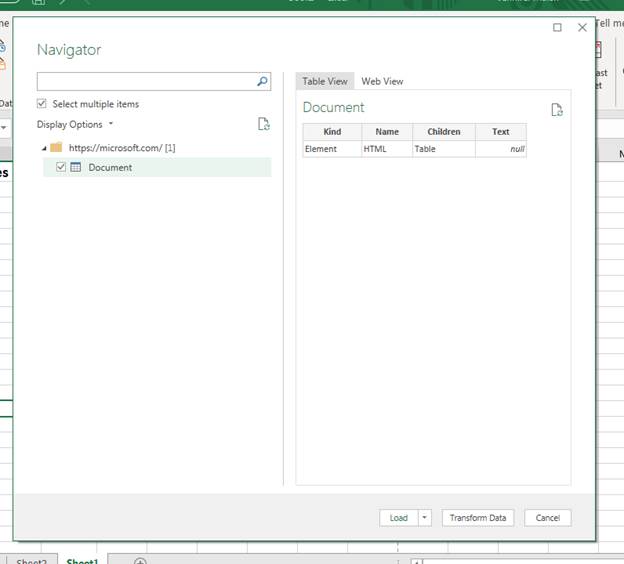Viewport: 624px width, 564px height.
Task: Click the Kind column header
Action: click(x=332, y=132)
